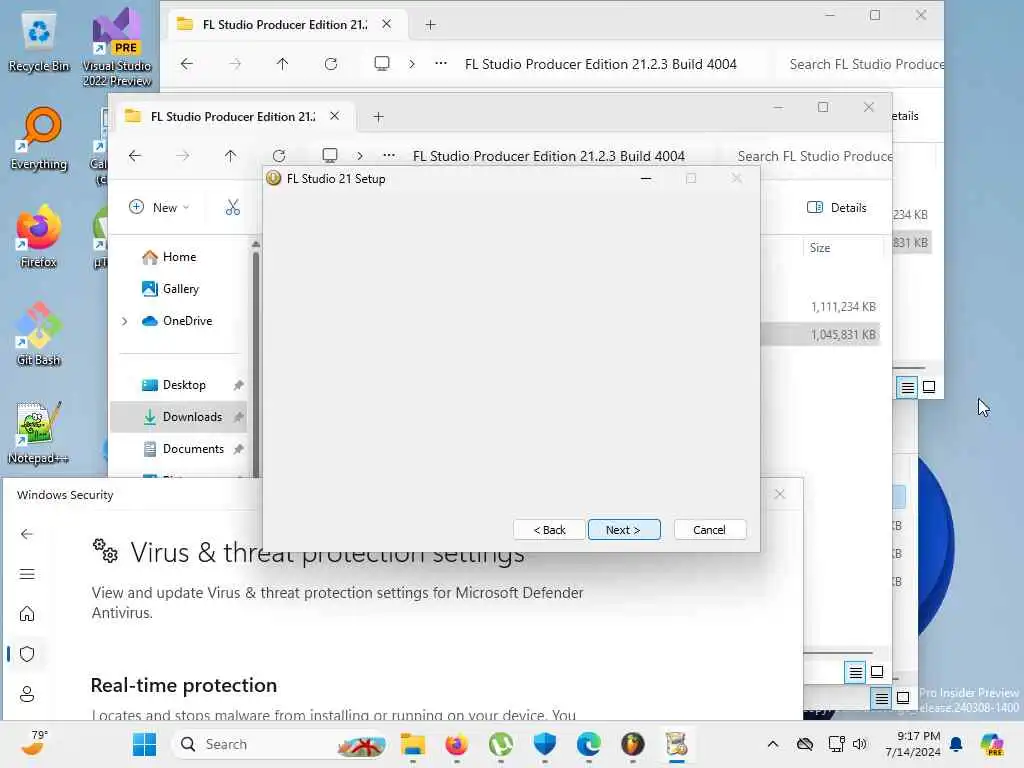Open the Everything search shortcut
The width and height of the screenshot is (1024, 768).
click(39, 139)
